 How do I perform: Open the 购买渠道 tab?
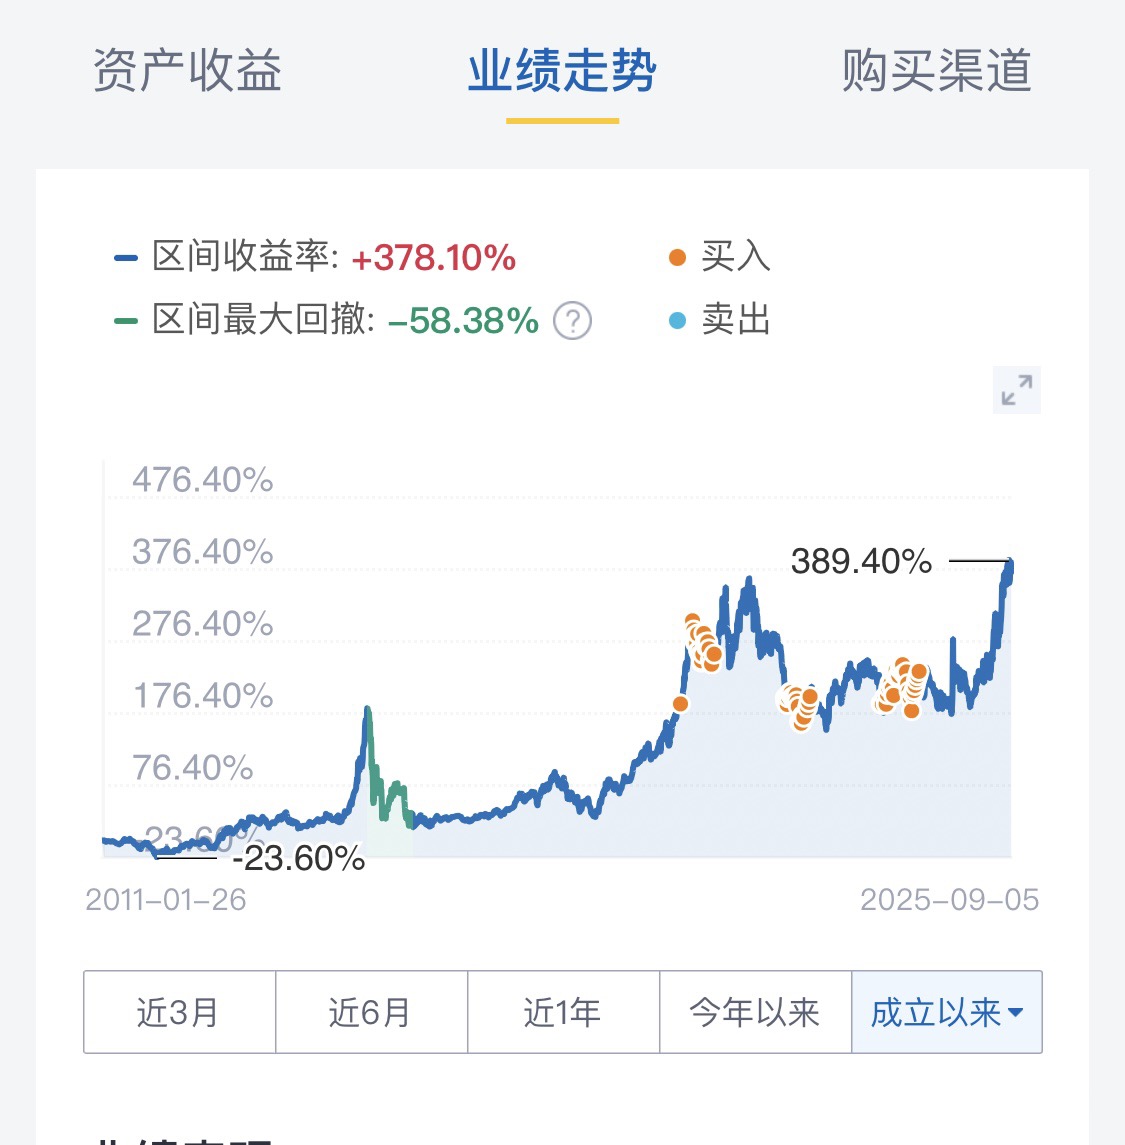[x=937, y=71]
